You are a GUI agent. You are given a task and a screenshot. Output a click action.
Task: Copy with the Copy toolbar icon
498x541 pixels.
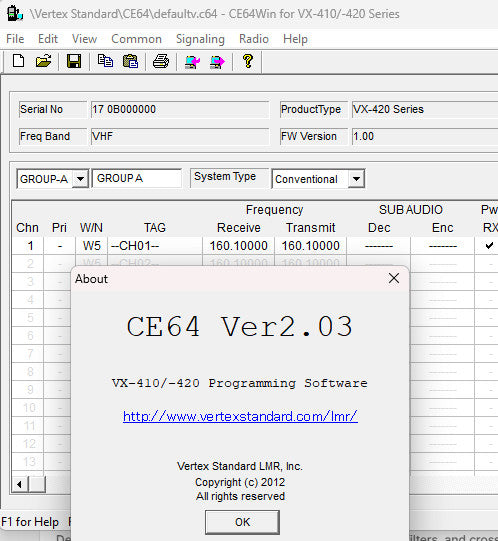pyautogui.click(x=105, y=62)
